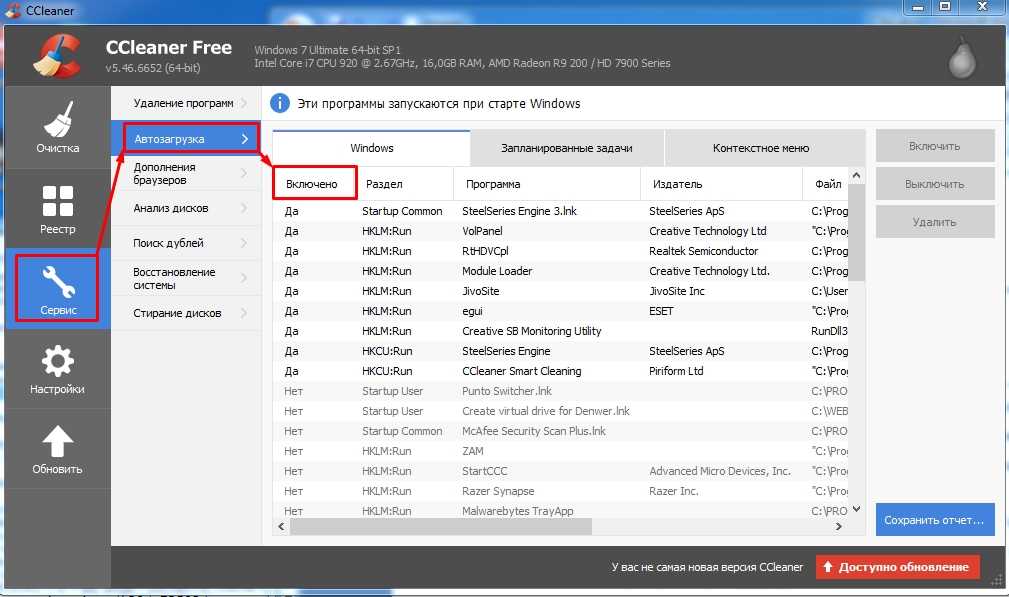Open the Реестр registry section icon
The height and width of the screenshot is (597, 1009).
tap(57, 201)
